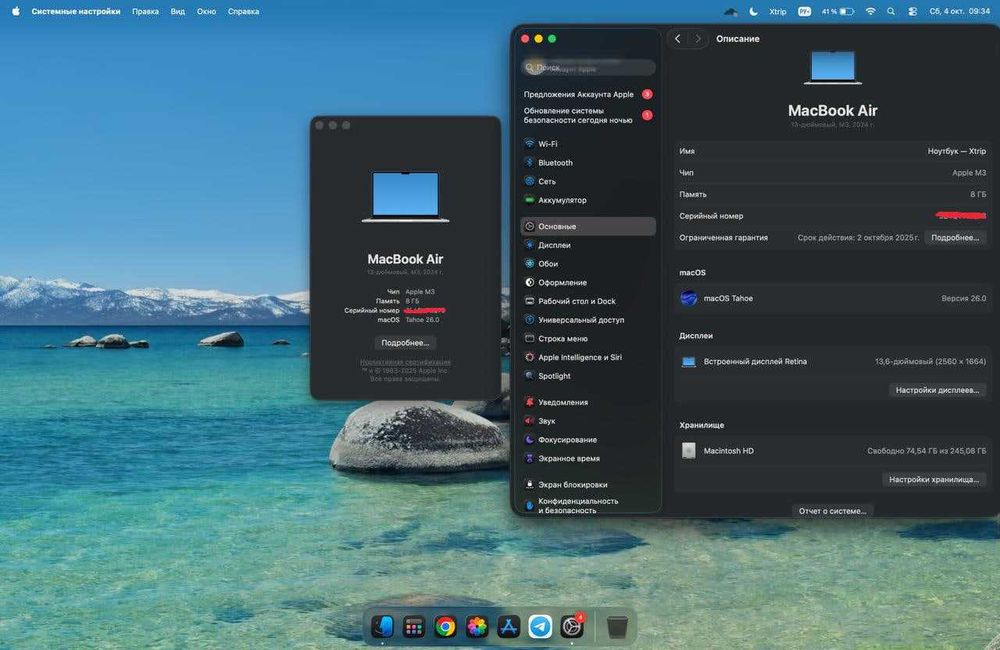Open the Справка menu
Image resolution: width=1000 pixels, height=650 pixels.
point(243,11)
